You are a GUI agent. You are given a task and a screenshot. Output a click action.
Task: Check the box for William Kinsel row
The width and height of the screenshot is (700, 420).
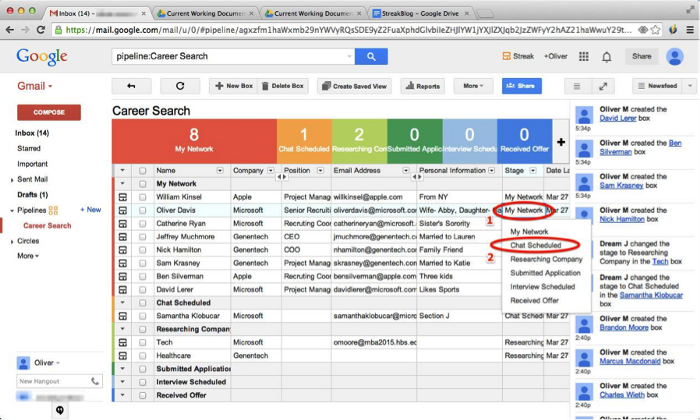point(142,197)
